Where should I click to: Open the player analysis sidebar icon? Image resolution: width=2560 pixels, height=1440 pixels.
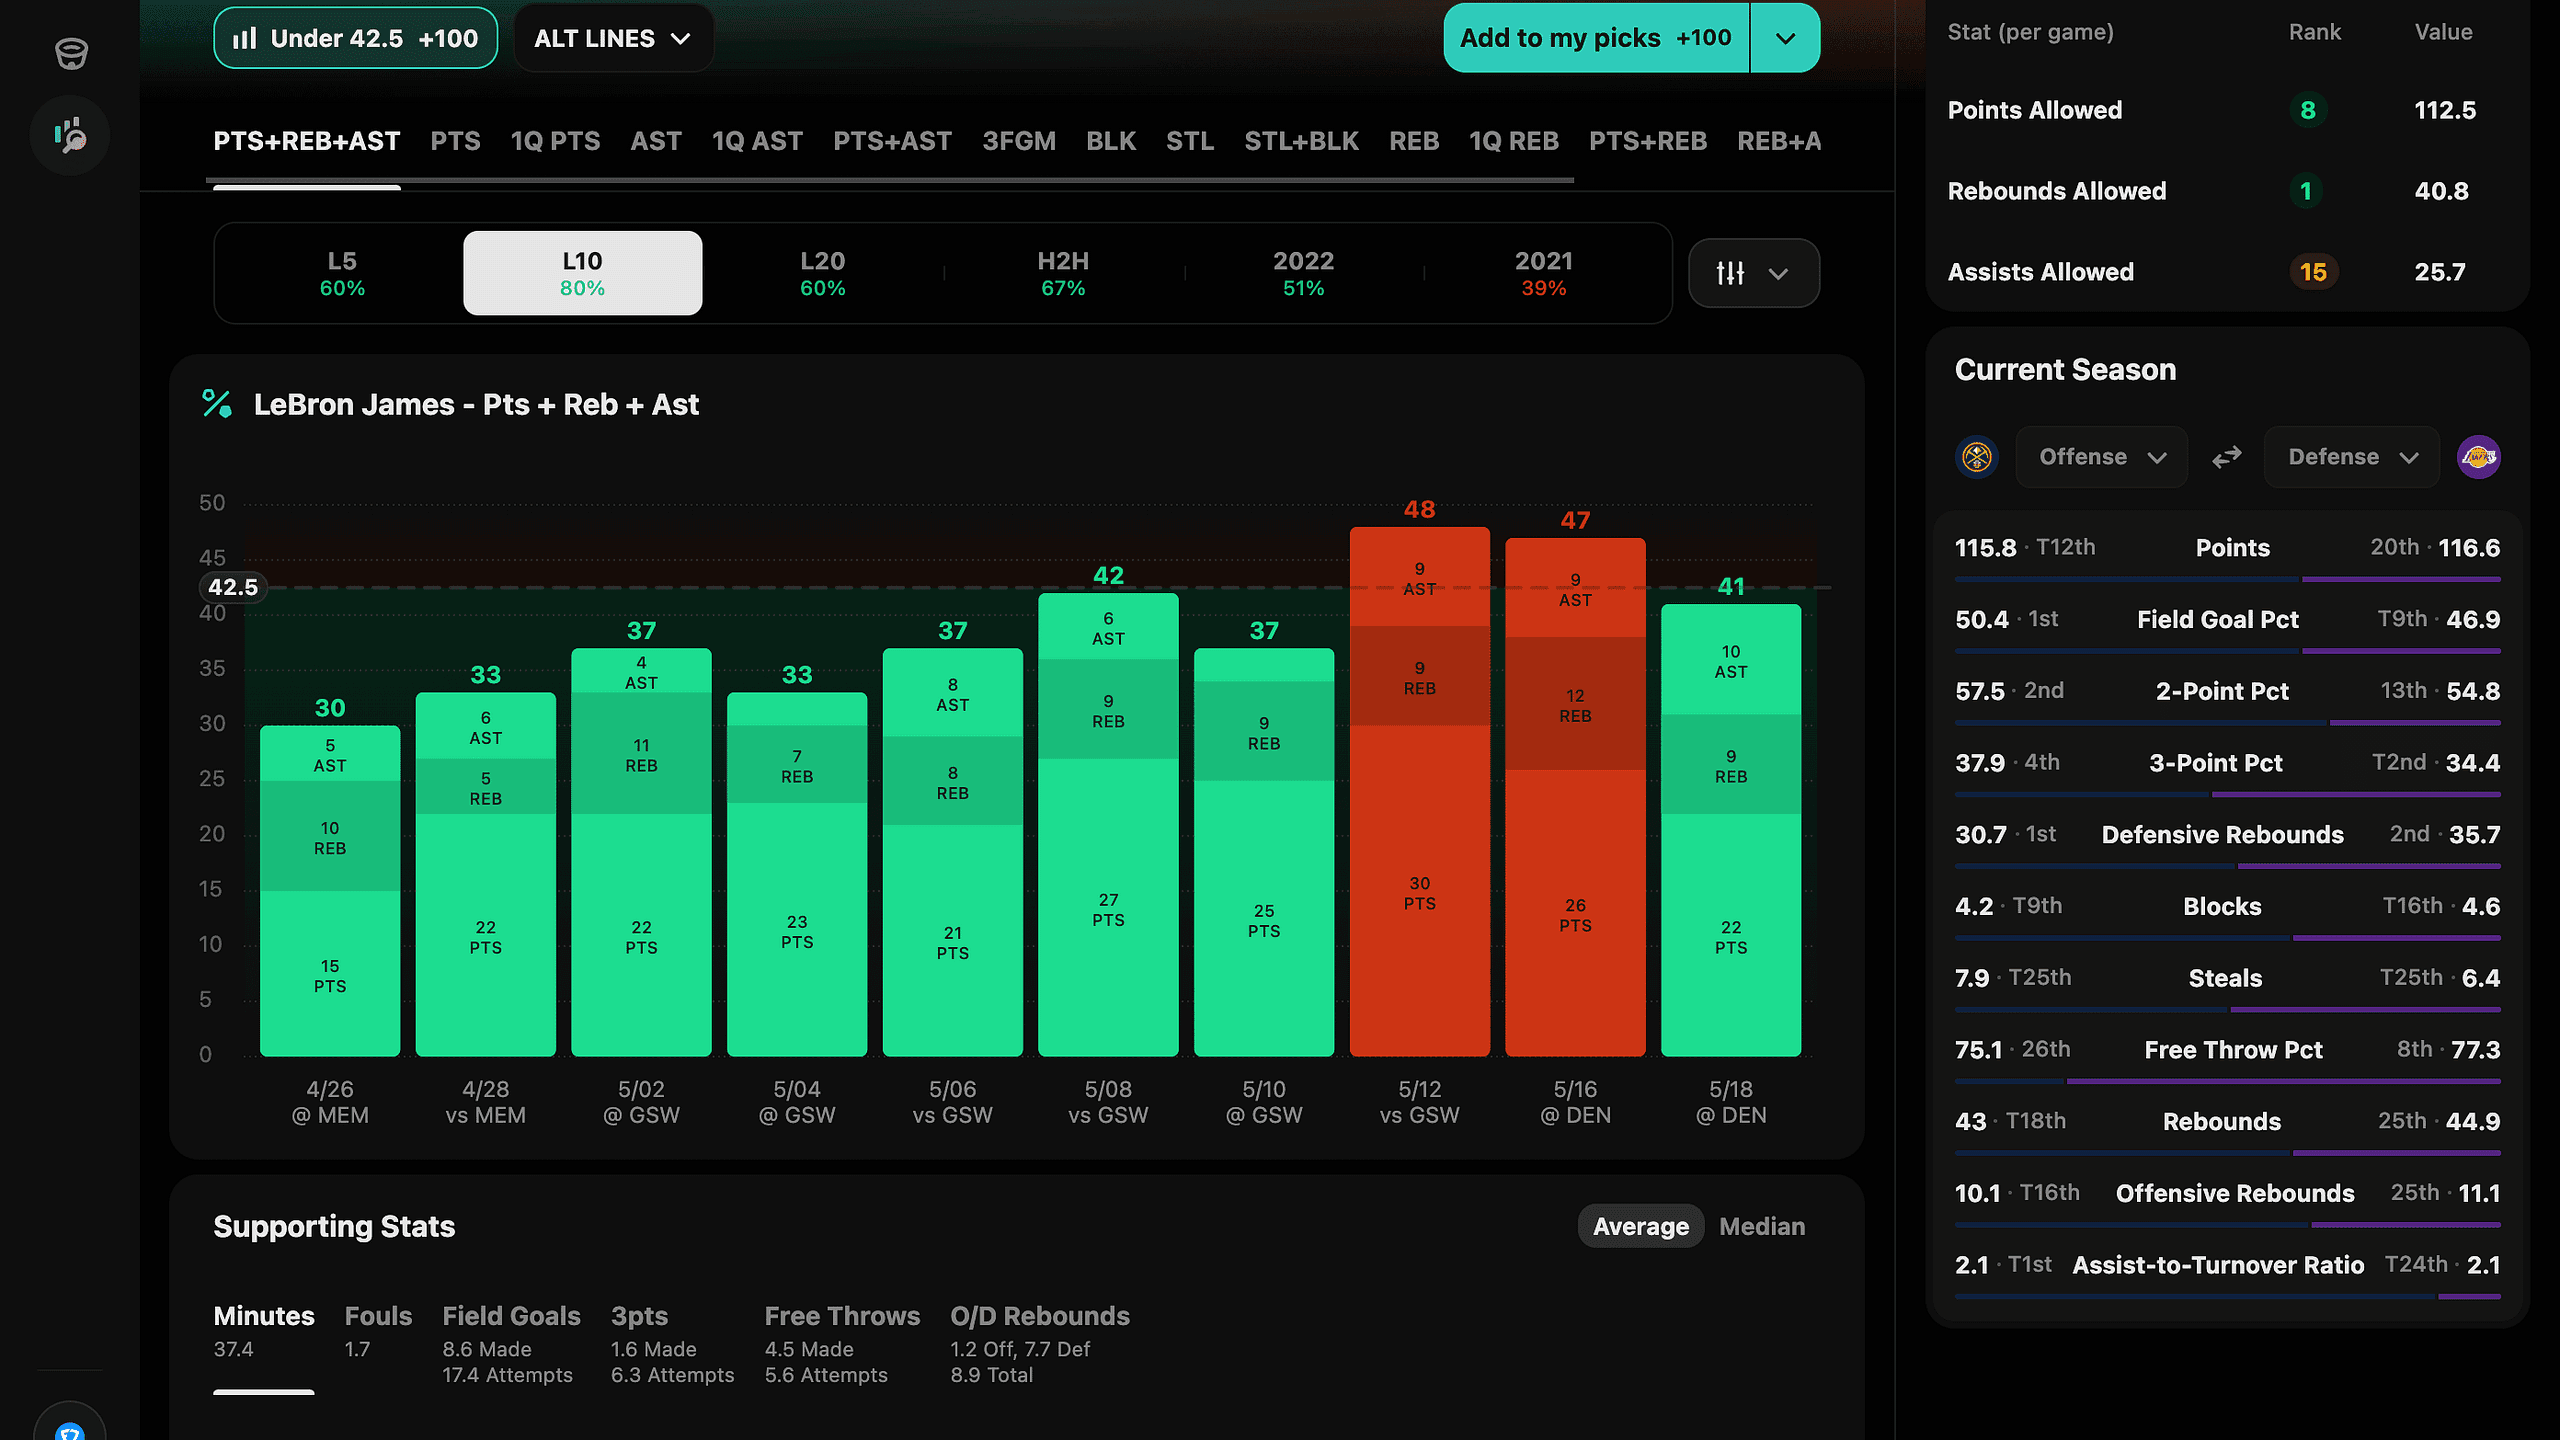(70, 135)
